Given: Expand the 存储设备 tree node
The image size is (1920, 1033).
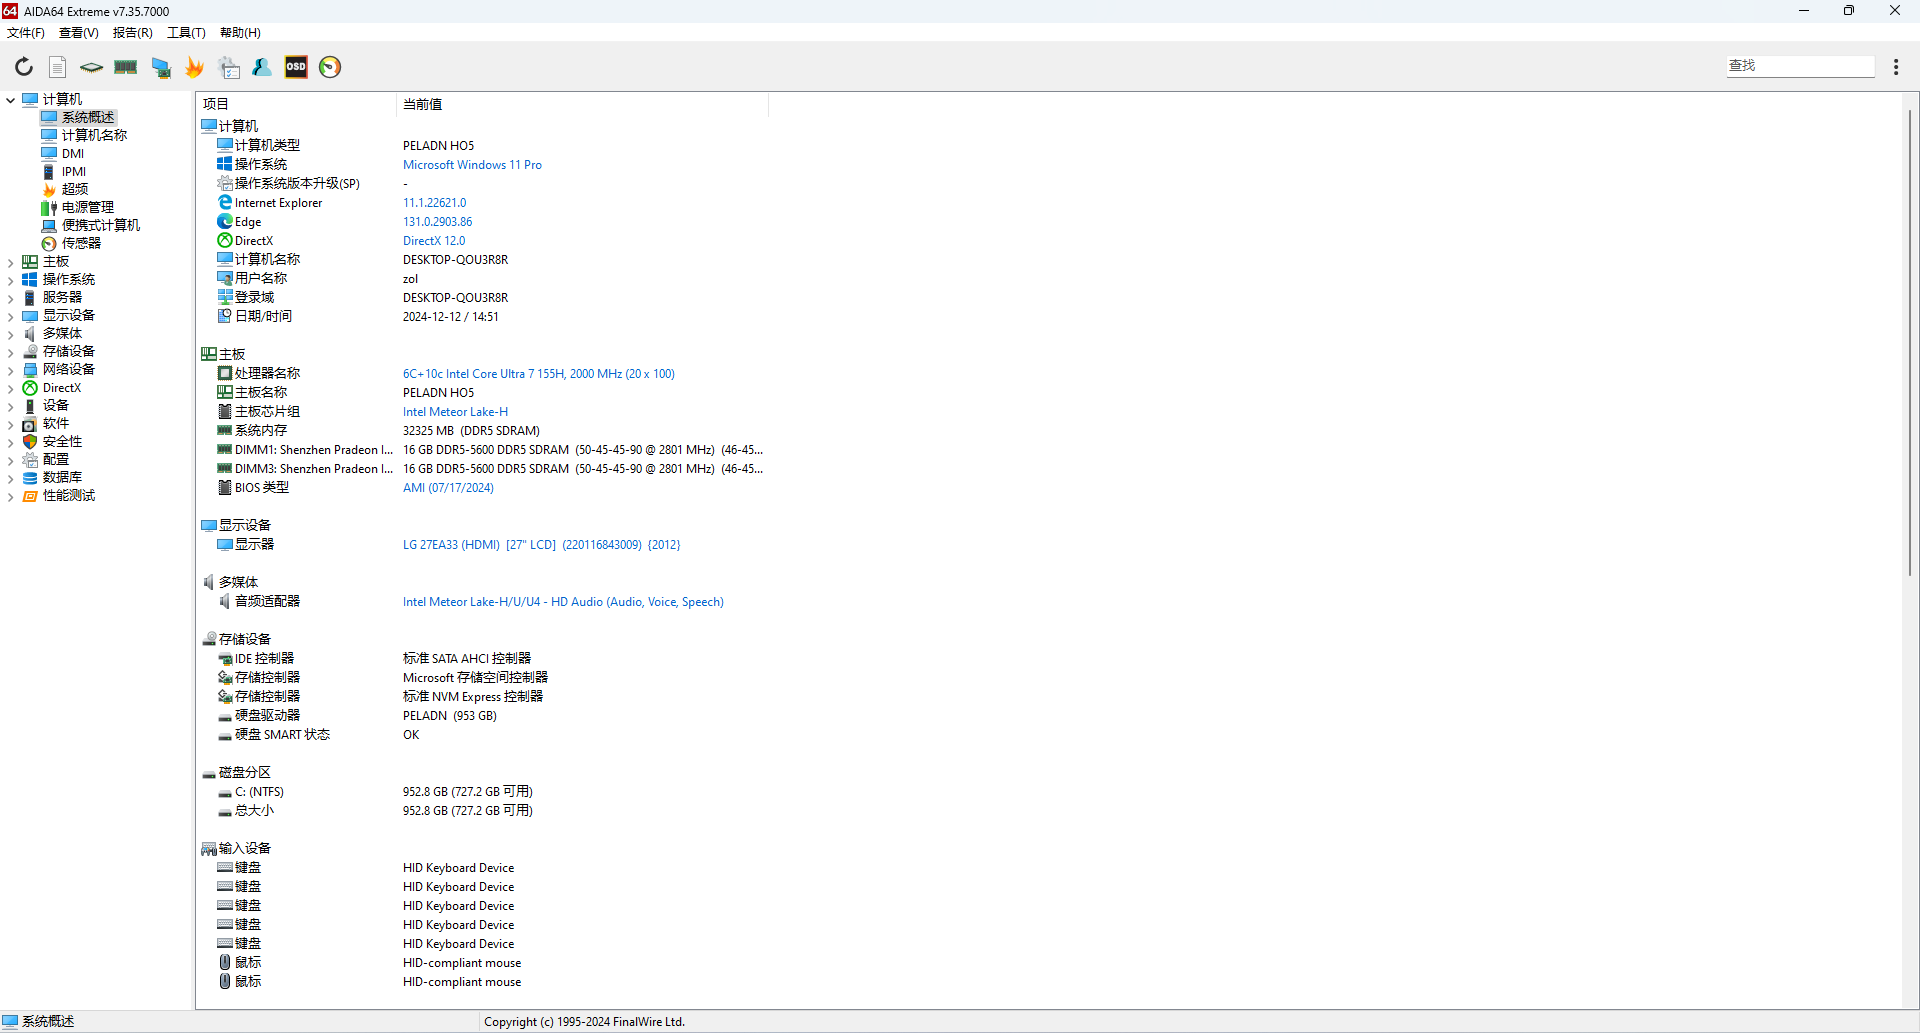Looking at the screenshot, I should [11, 352].
